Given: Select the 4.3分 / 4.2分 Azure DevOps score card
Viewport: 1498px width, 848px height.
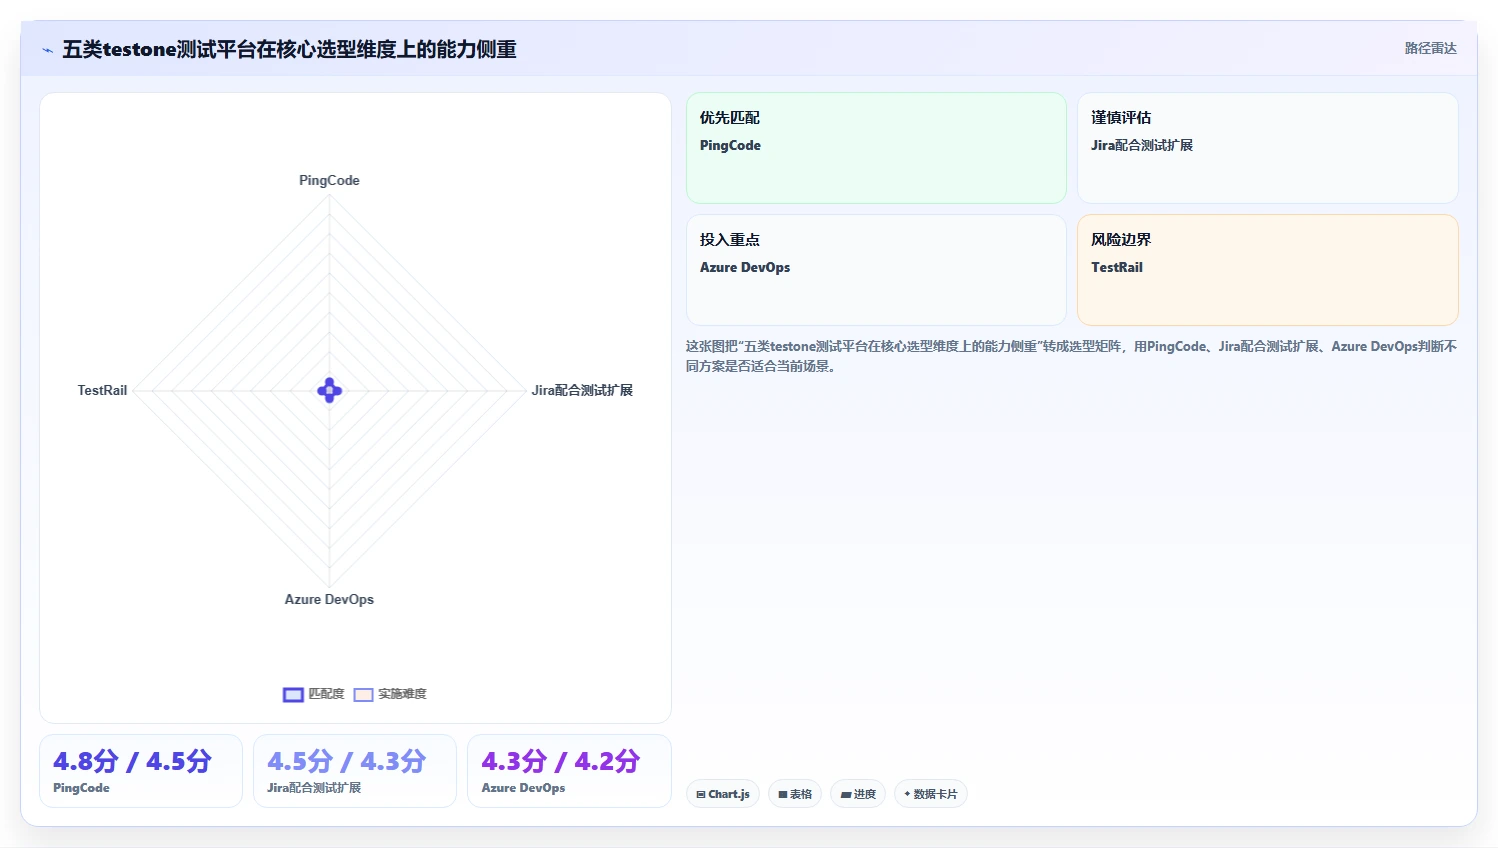Looking at the screenshot, I should pyautogui.click(x=569, y=771).
